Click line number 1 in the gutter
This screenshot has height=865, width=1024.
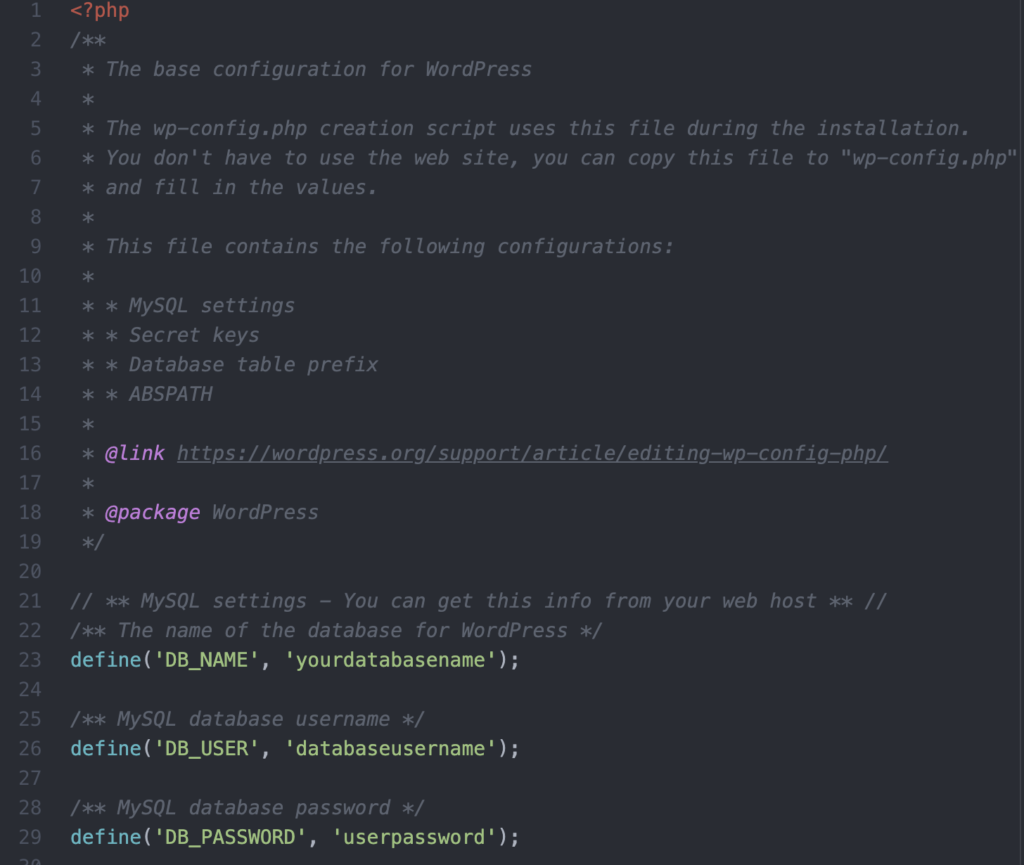[35, 11]
